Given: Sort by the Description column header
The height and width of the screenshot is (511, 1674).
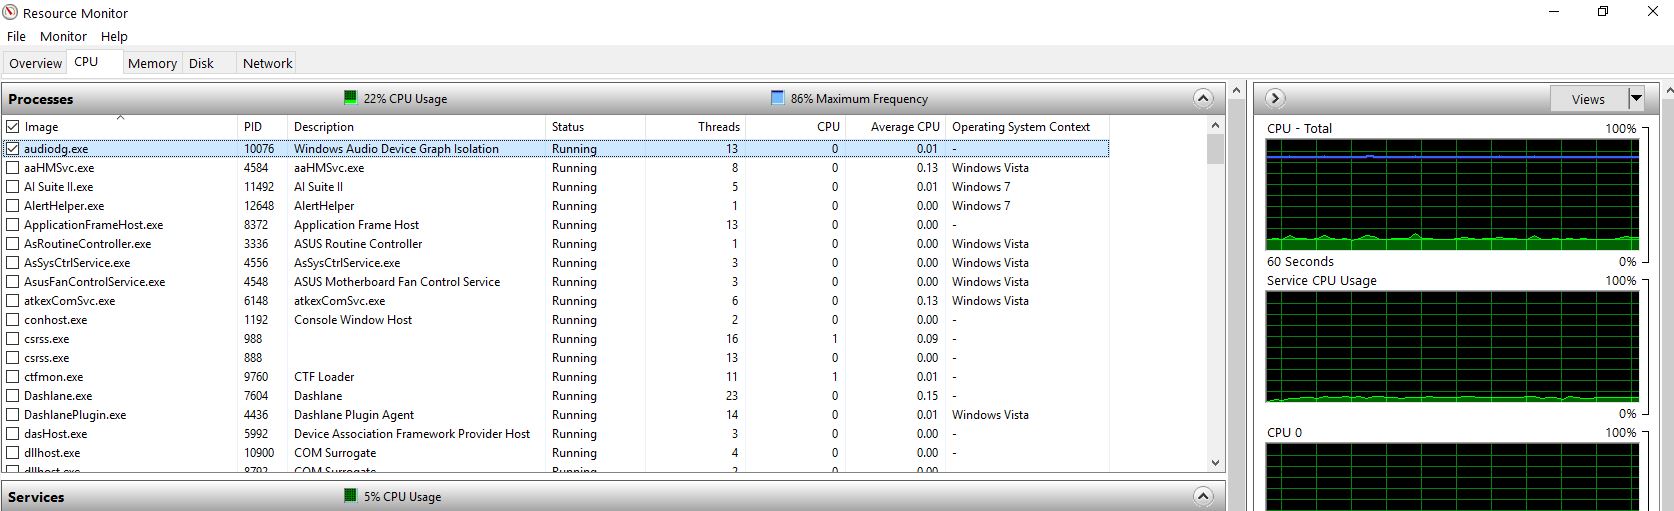Looking at the screenshot, I should coord(417,127).
